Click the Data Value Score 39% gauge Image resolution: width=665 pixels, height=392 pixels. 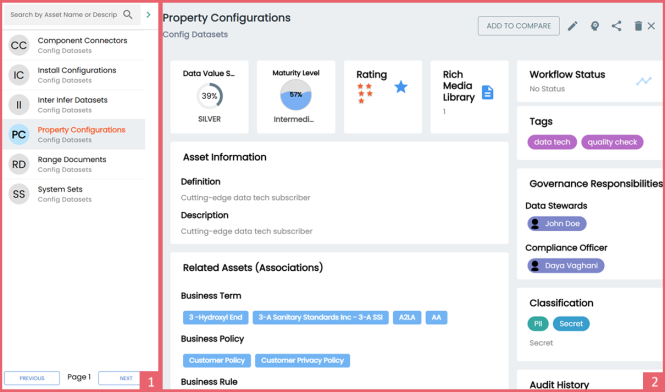[210, 96]
